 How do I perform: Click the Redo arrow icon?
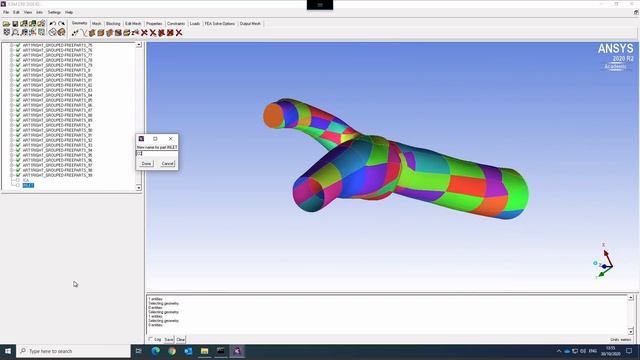(x=61, y=24)
